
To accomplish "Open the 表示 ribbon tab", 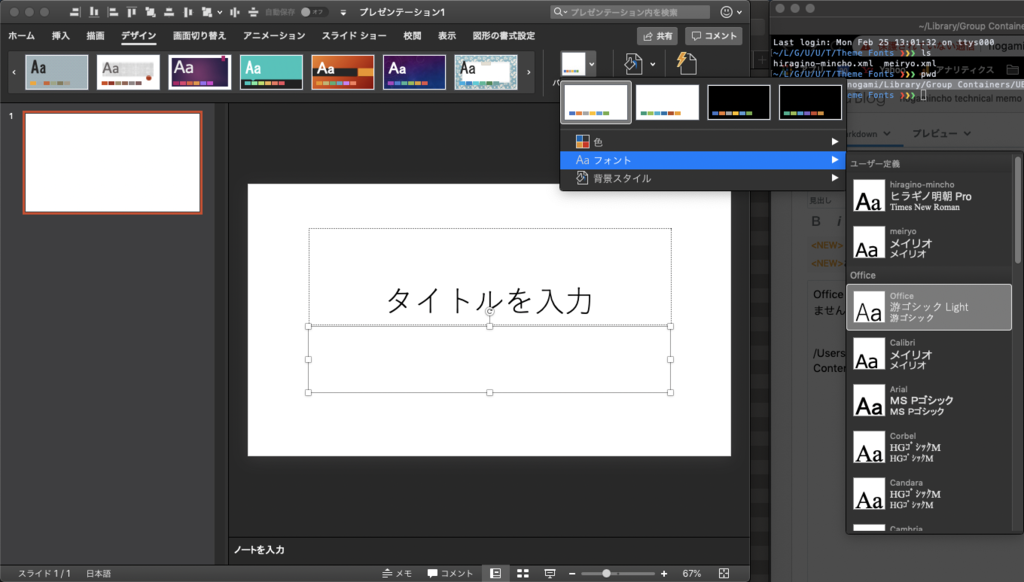I will coord(447,35).
